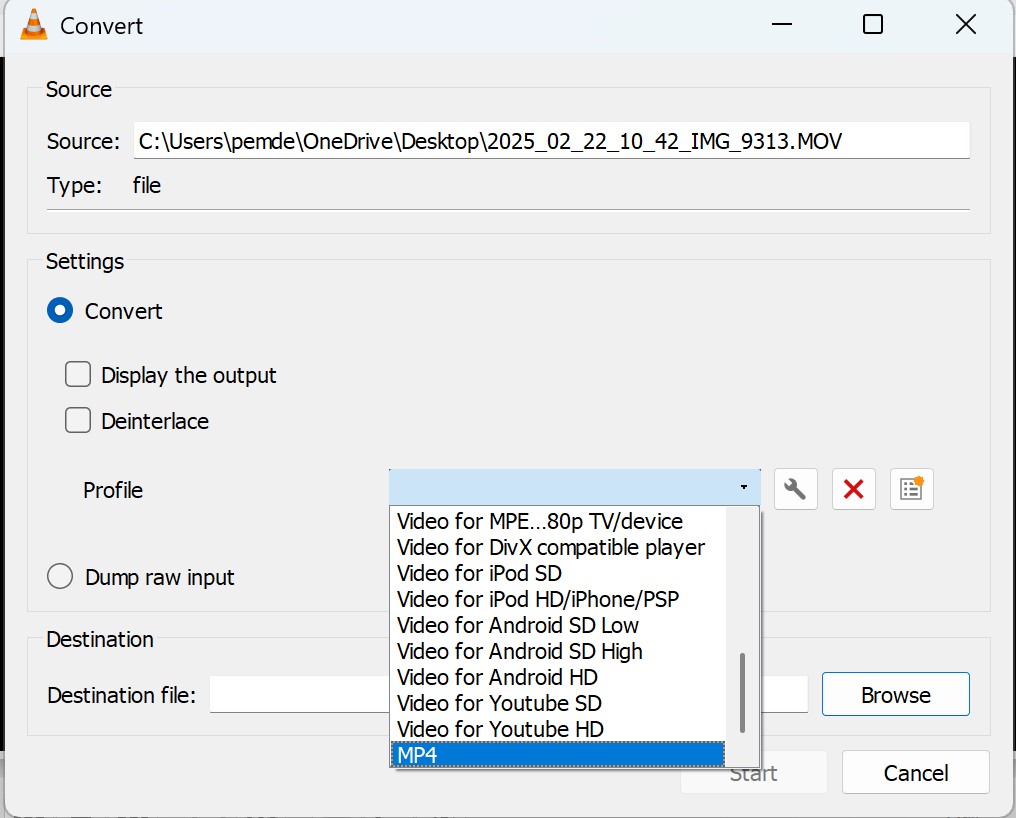Select the "Dump raw input" radio button
Screen dimensions: 1016x818
pyautogui.click(x=60, y=576)
